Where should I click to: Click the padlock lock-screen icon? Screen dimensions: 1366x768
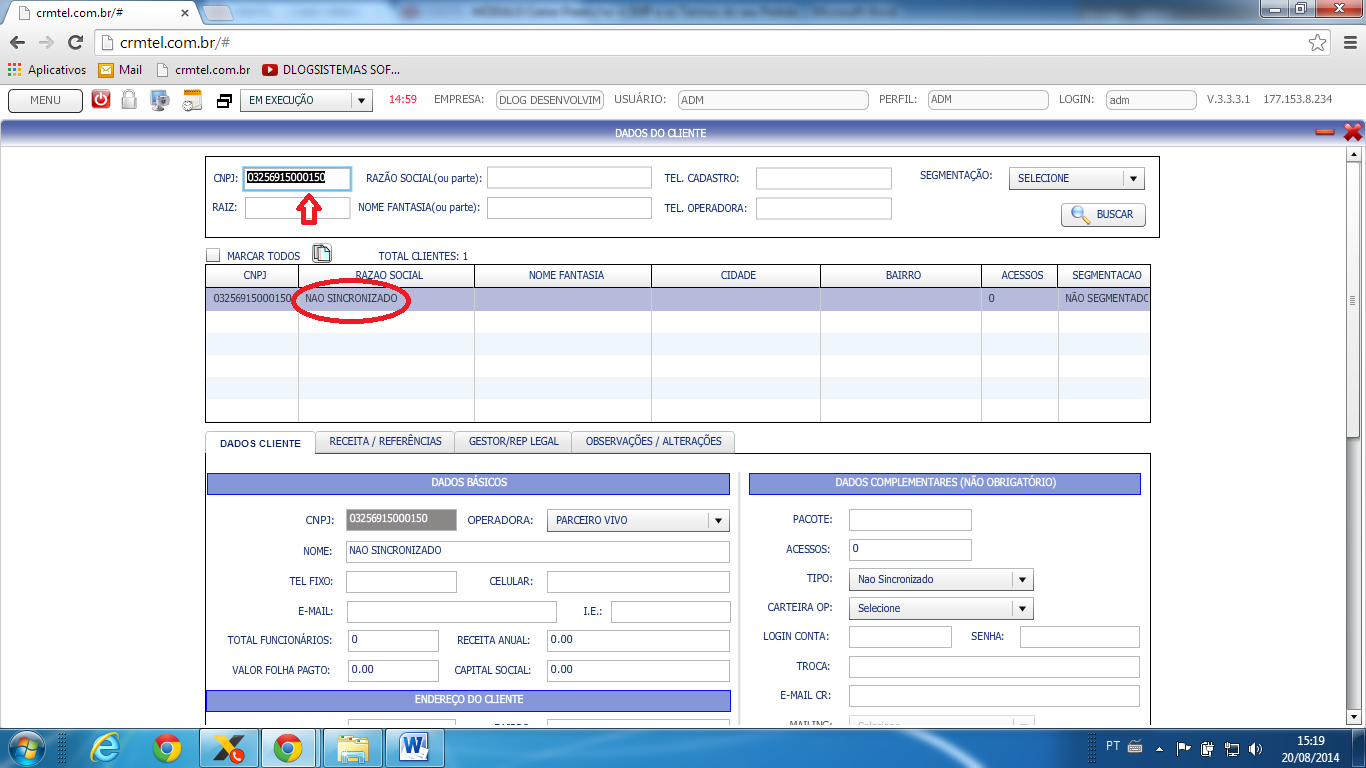[x=129, y=100]
